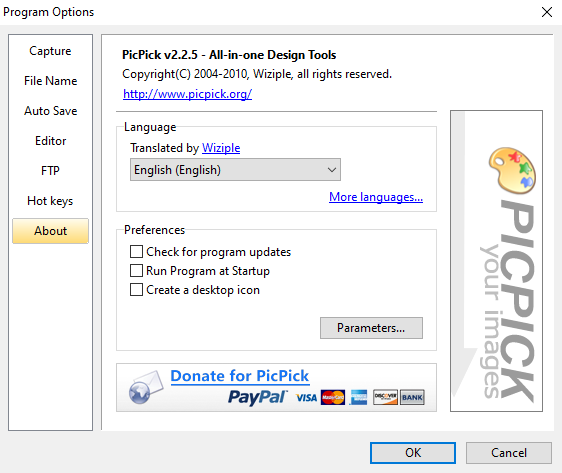The width and height of the screenshot is (562, 473).
Task: Open the Donate for PicPick link
Action: (240, 376)
